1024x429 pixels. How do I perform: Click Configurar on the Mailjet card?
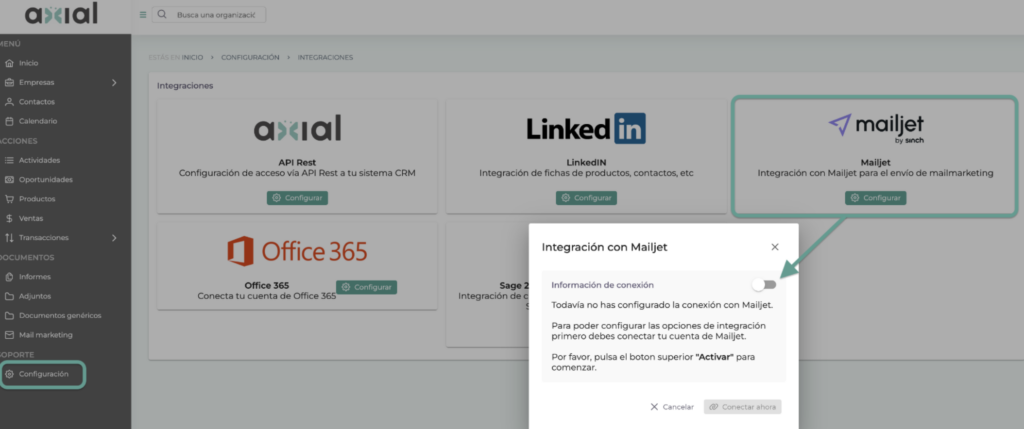click(876, 198)
